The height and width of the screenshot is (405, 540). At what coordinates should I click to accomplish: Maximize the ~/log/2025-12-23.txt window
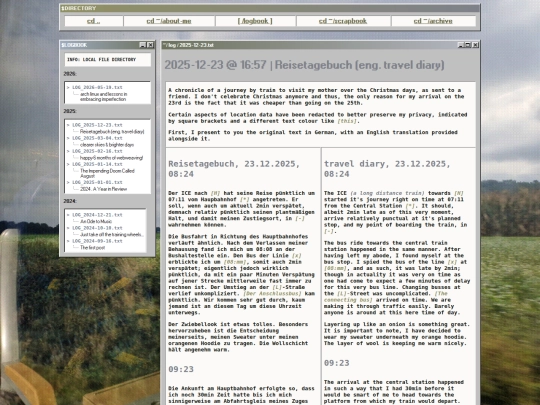(468, 45)
